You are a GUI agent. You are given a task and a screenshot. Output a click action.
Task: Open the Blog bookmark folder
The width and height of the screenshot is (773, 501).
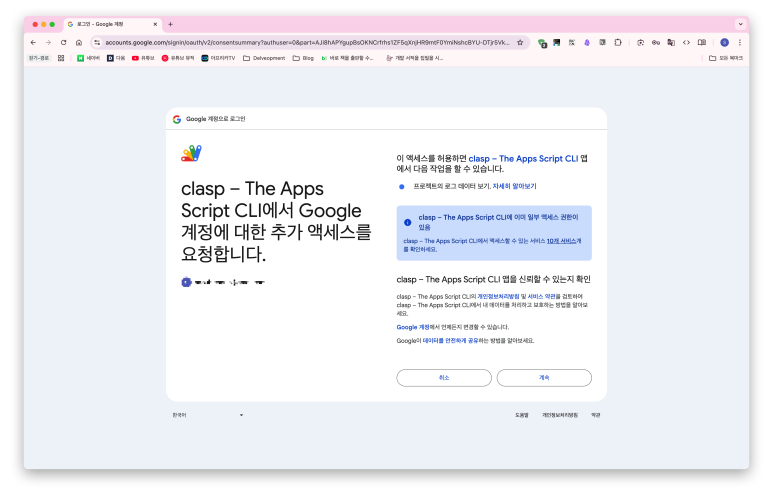[303, 58]
